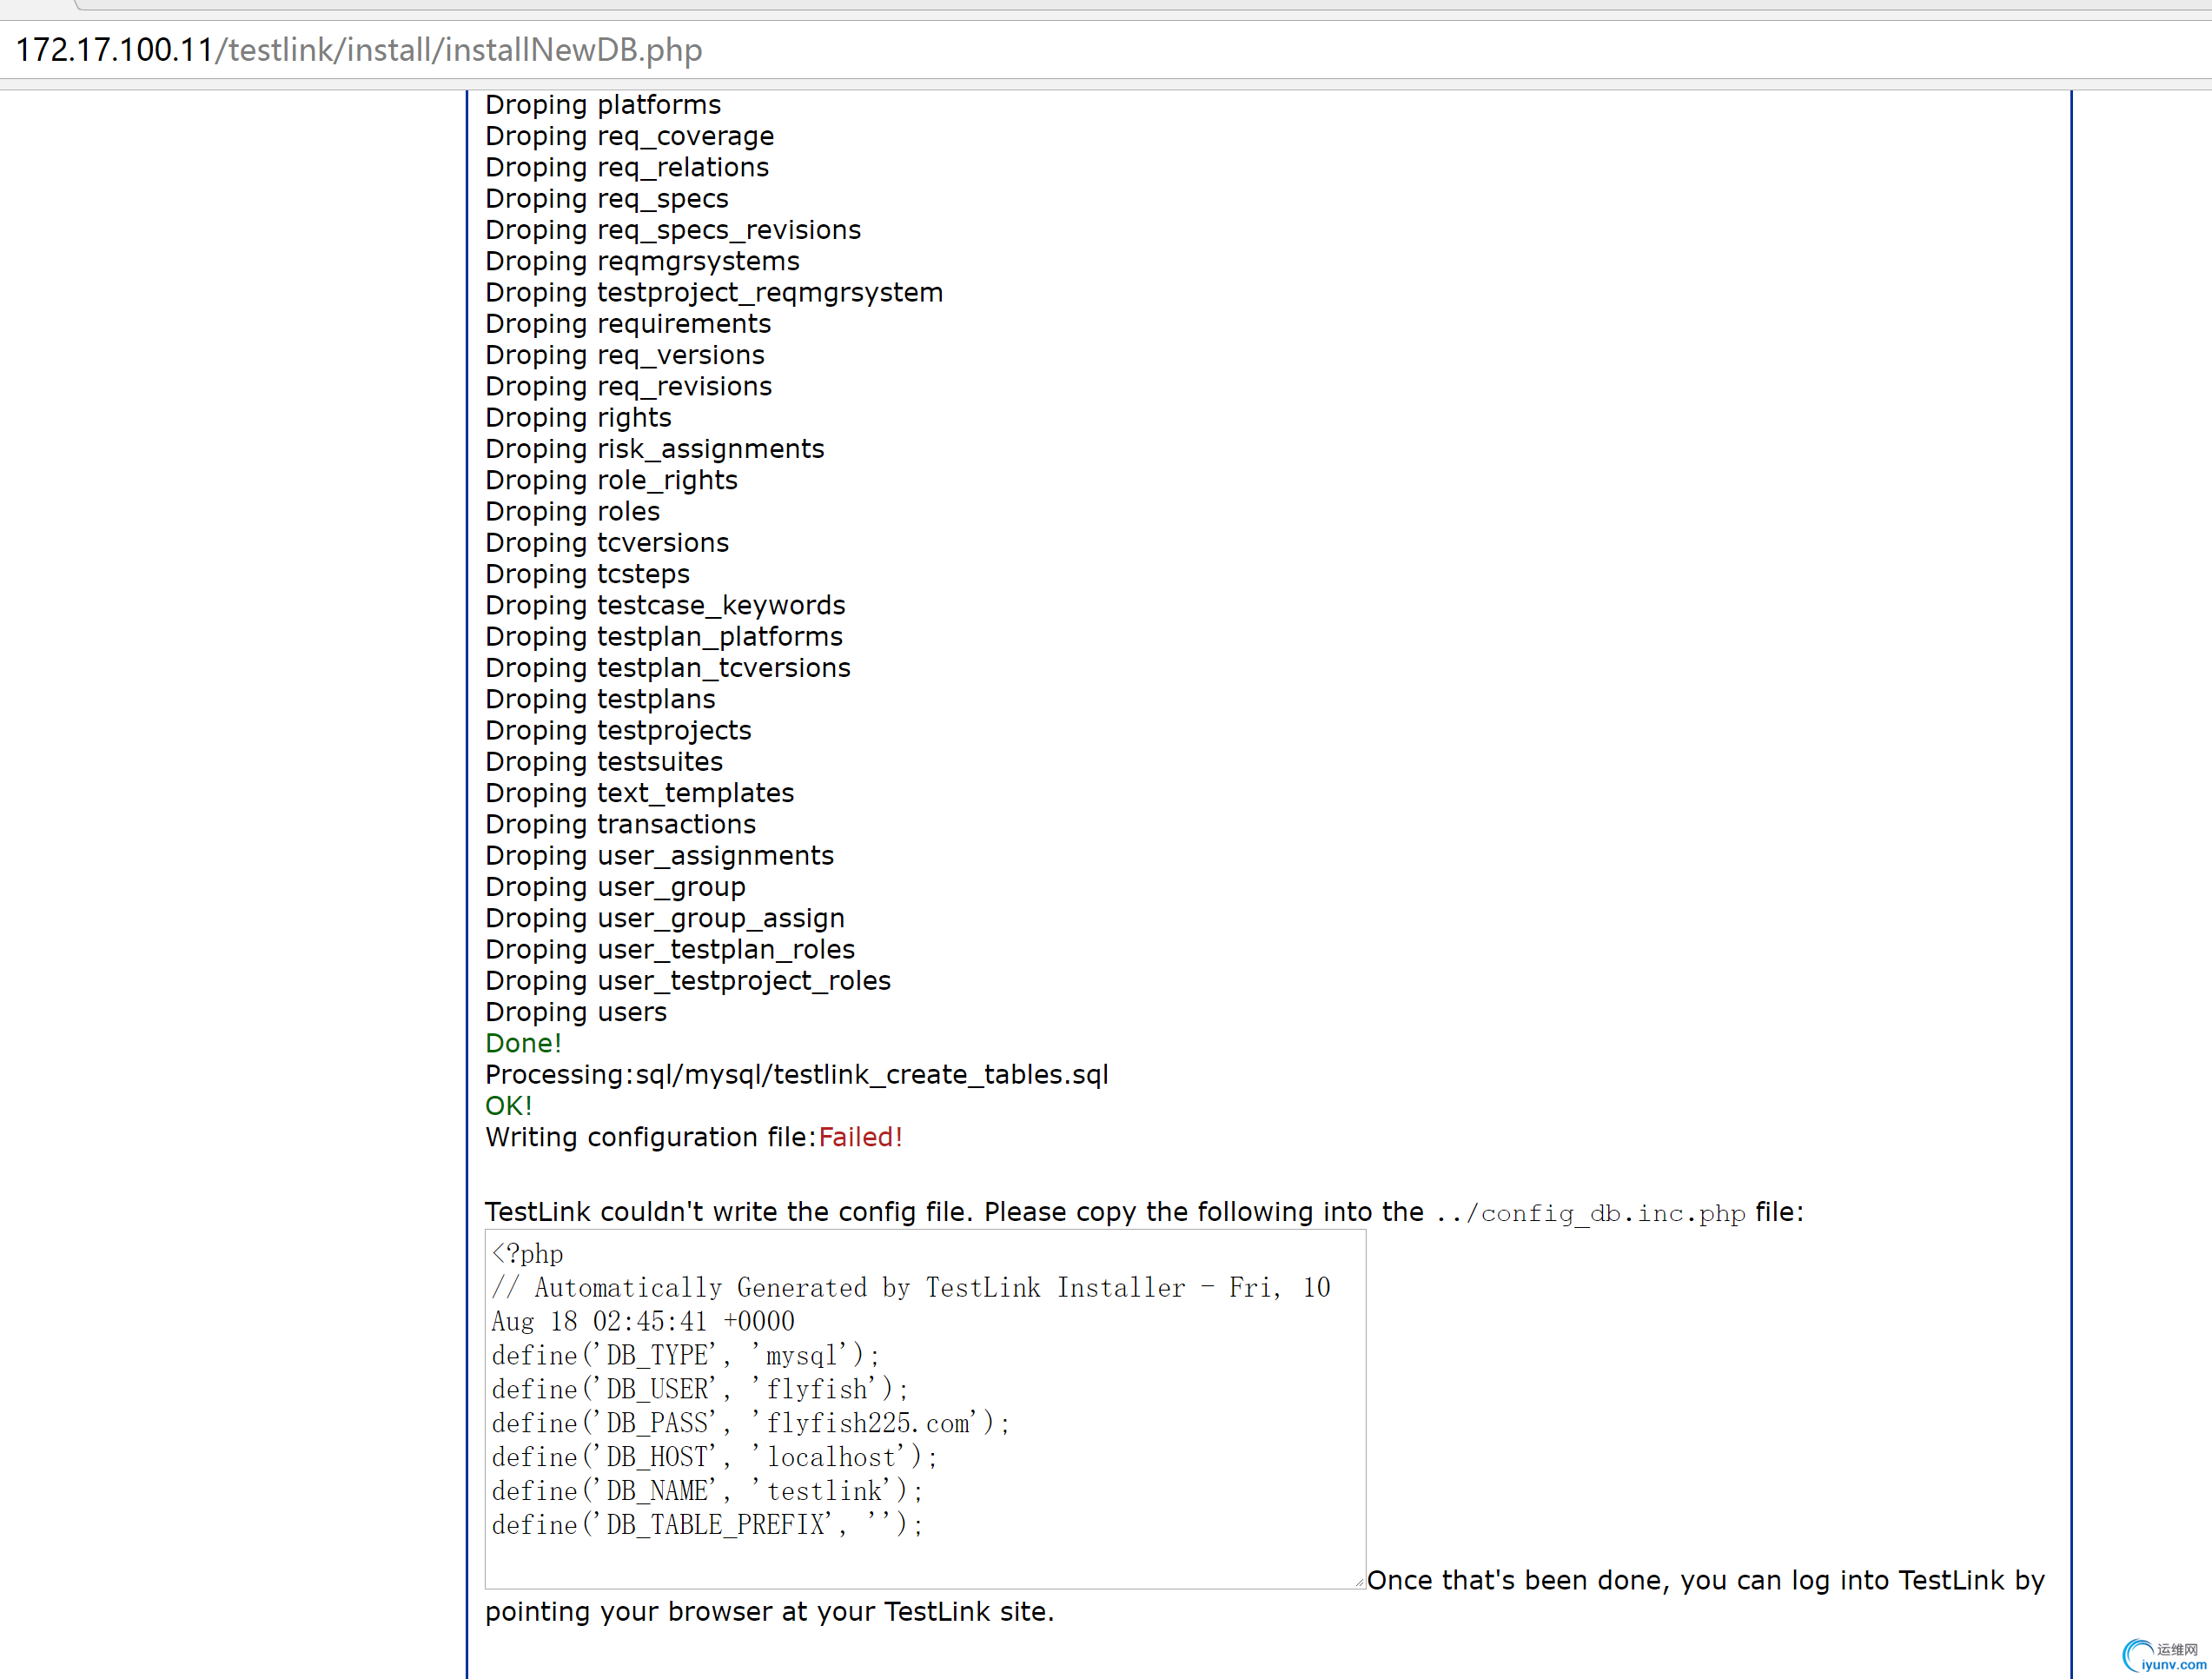Viewport: 2212px width, 1679px height.
Task: Click inside the config file textarea
Action: pos(925,1409)
